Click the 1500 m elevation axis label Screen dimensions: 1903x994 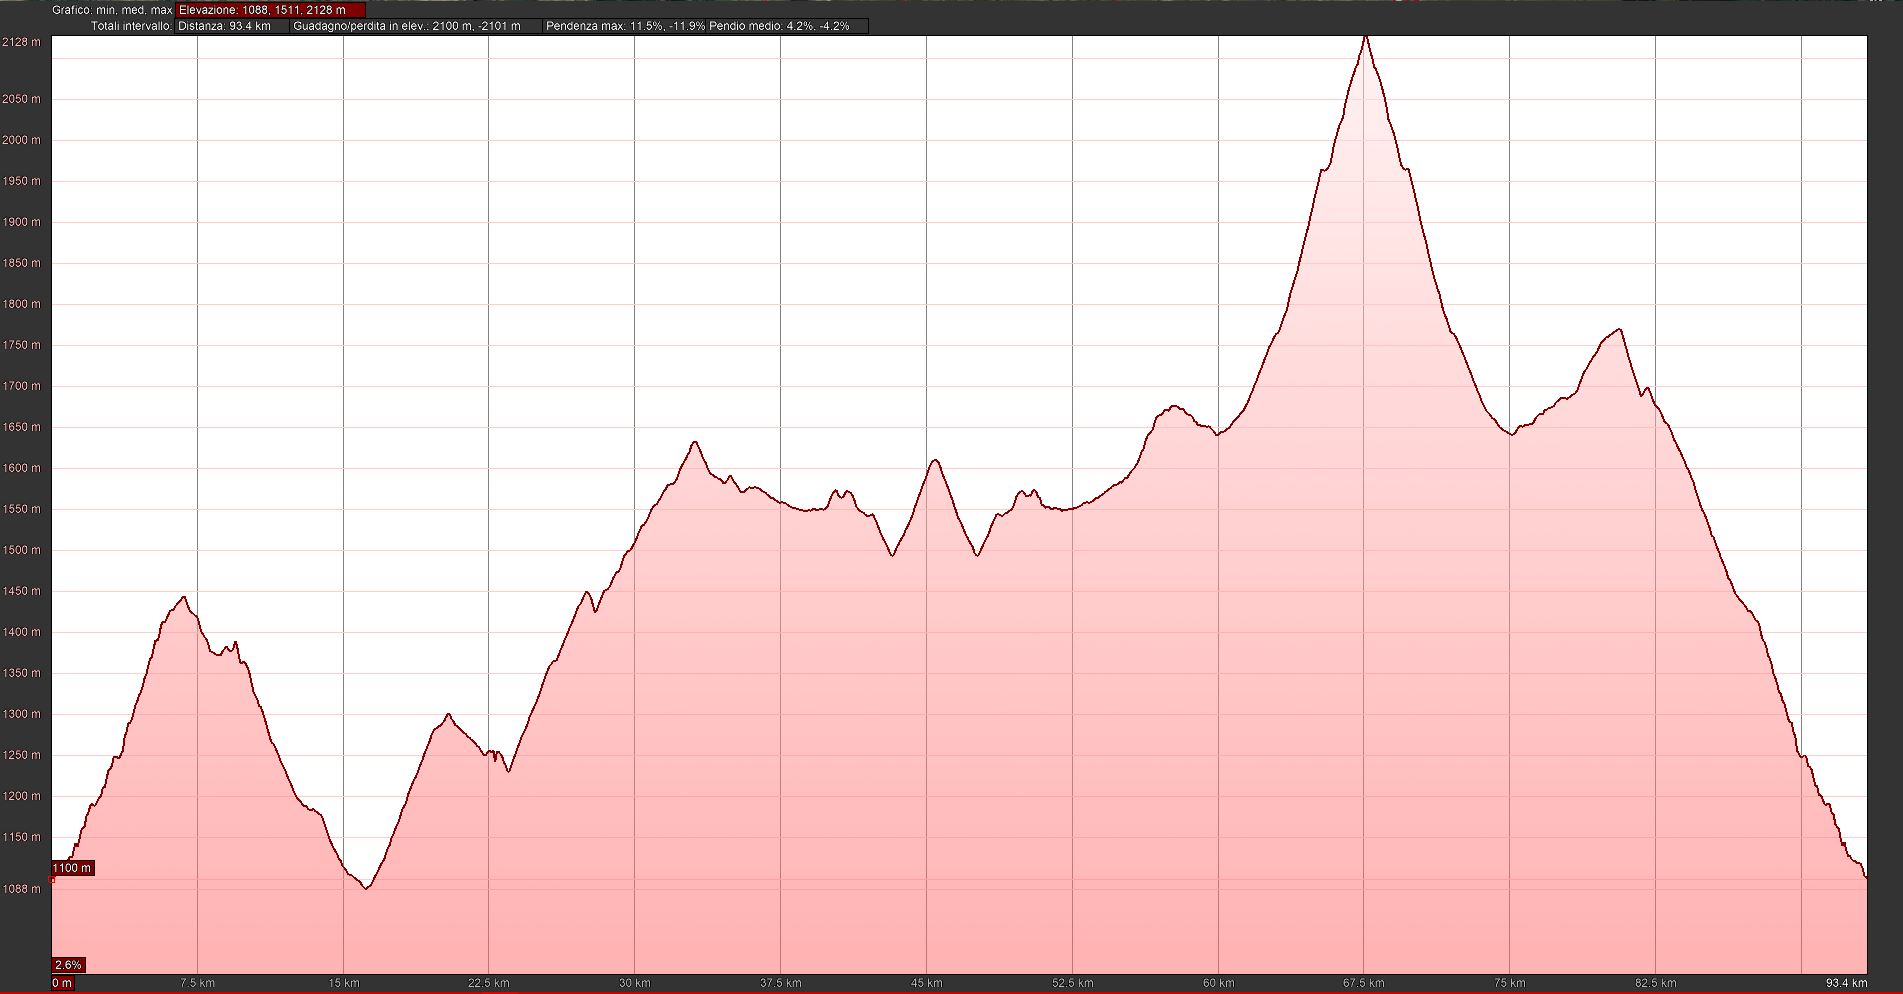[21, 550]
